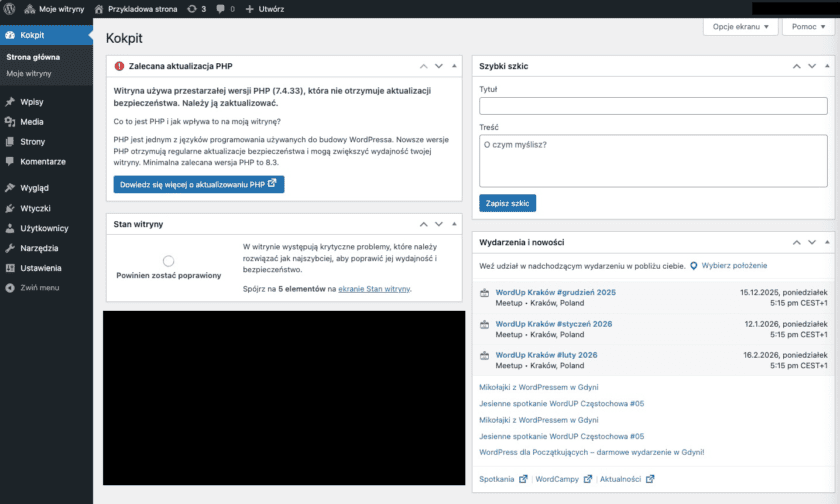Viewport: 840px width, 504px height.
Task: Move Stan witryny widget up
Action: click(x=423, y=224)
